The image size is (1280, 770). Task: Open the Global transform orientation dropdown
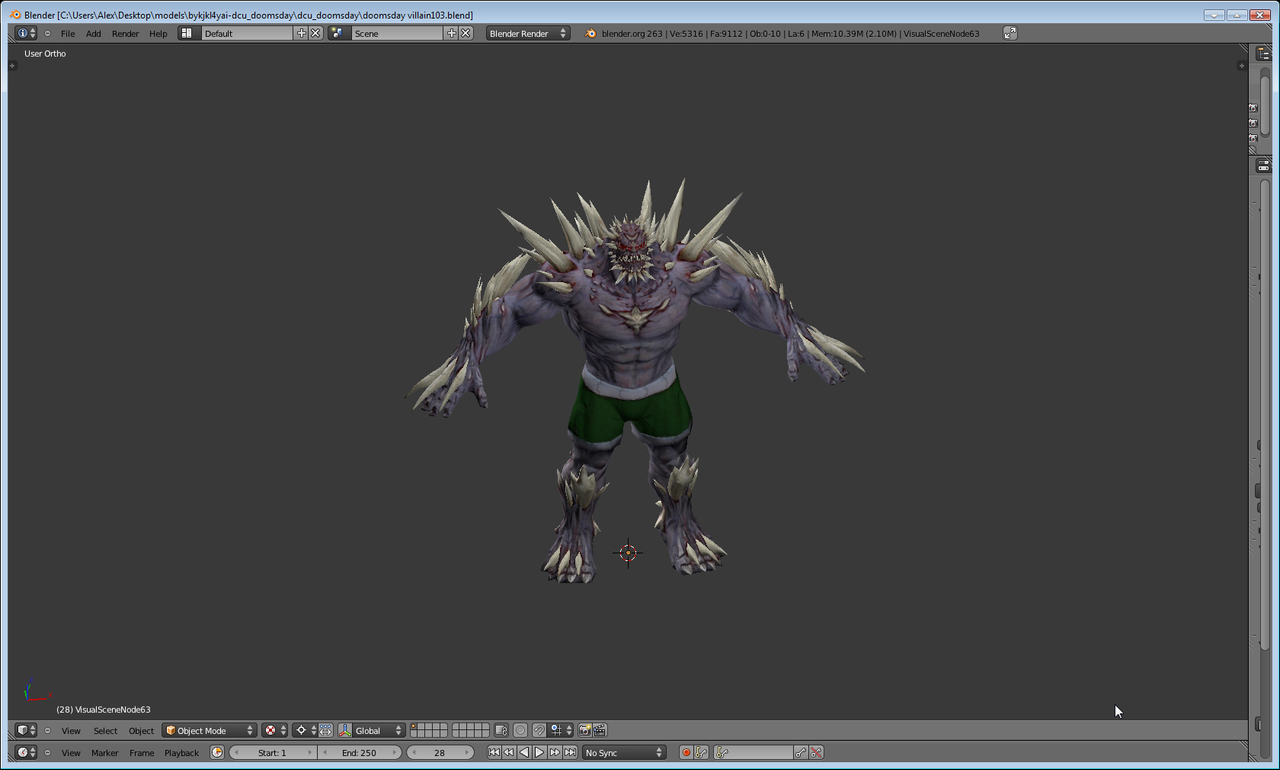tap(378, 731)
